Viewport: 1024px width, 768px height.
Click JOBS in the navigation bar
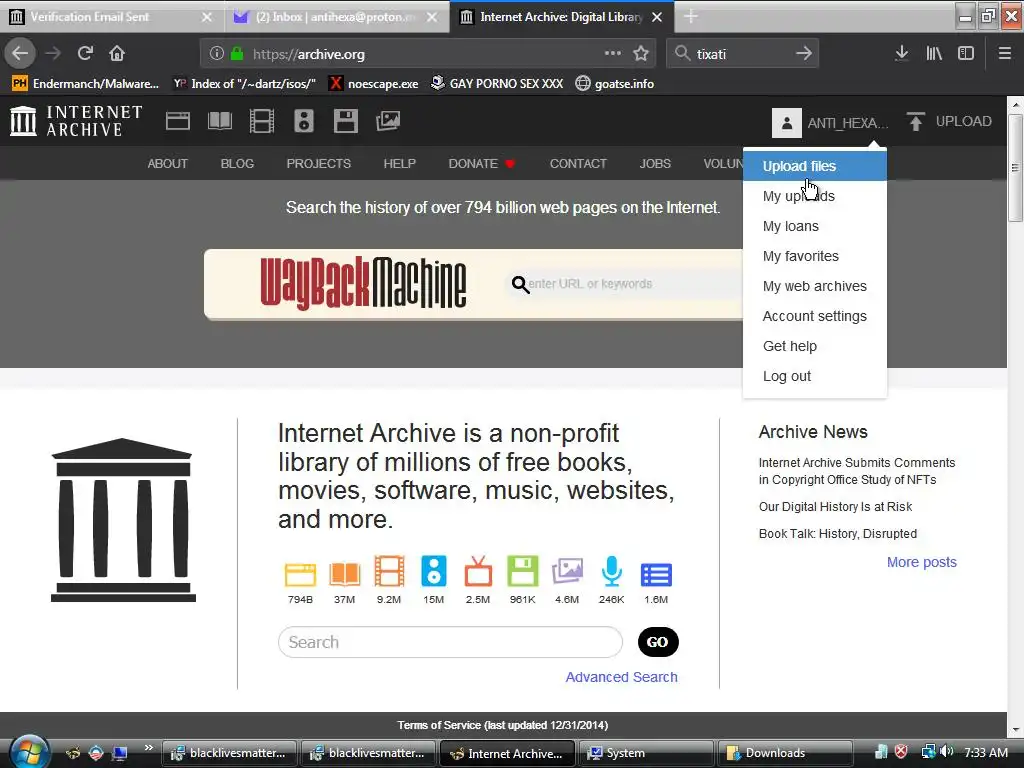point(655,163)
